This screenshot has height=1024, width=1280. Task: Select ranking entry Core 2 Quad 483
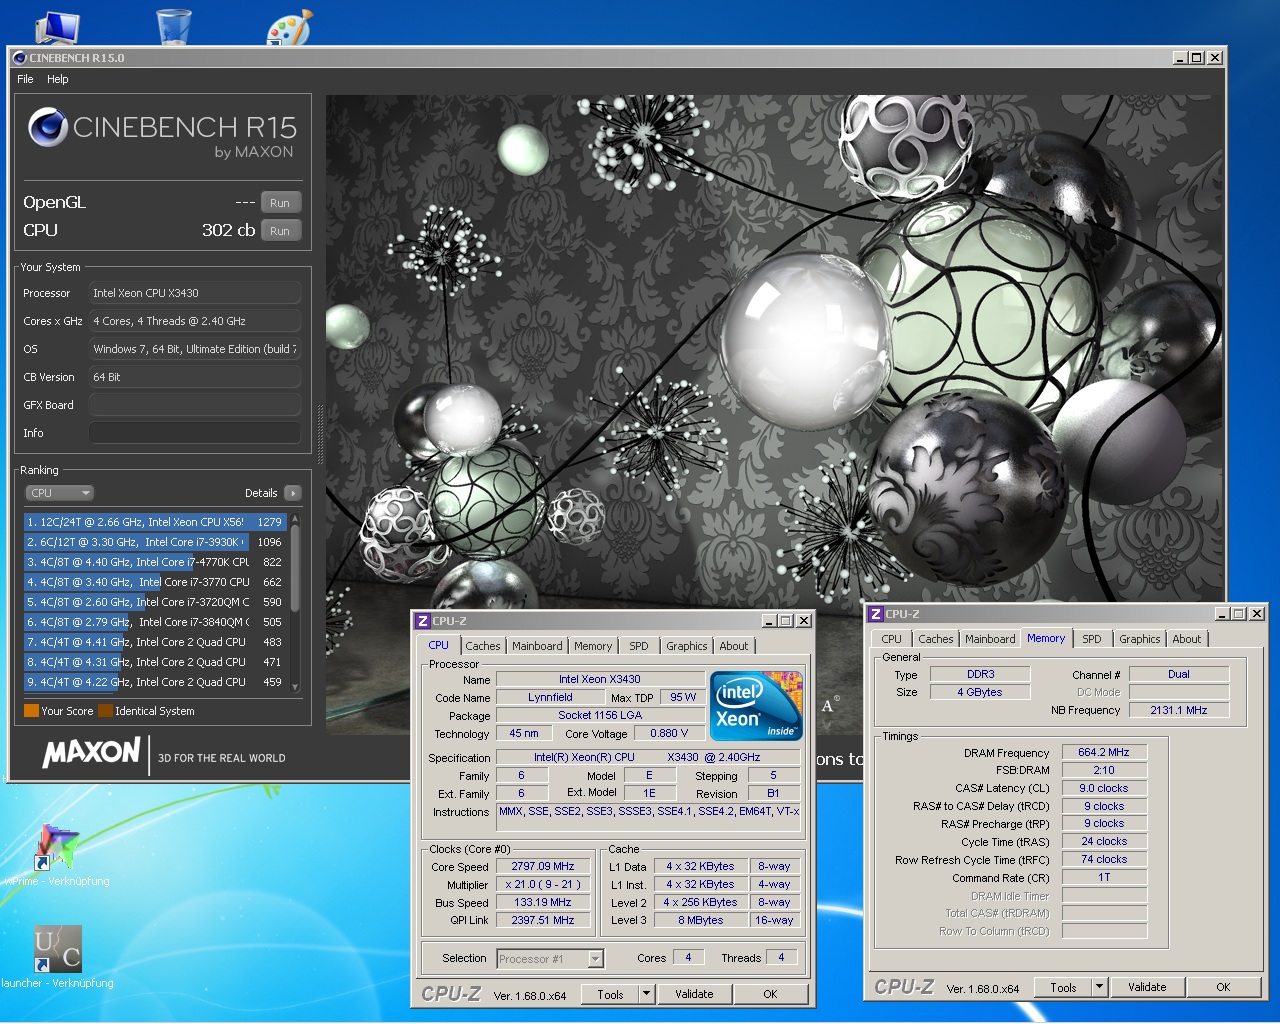pos(155,642)
